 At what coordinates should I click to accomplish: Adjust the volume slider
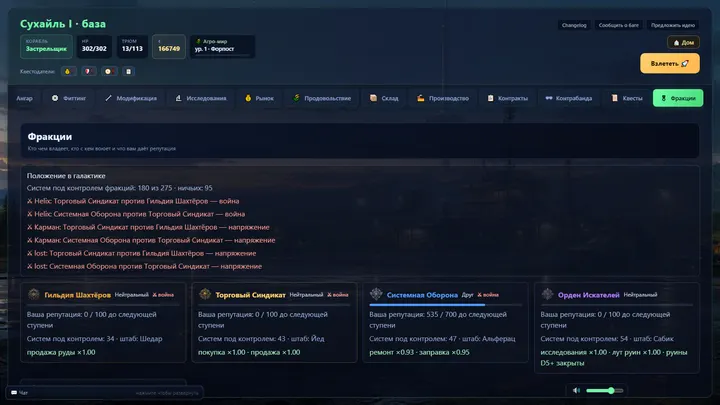[x=605, y=391]
